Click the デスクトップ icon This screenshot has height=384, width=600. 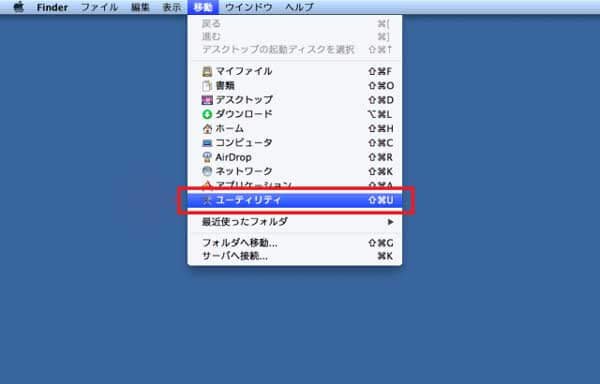pyautogui.click(x=207, y=100)
